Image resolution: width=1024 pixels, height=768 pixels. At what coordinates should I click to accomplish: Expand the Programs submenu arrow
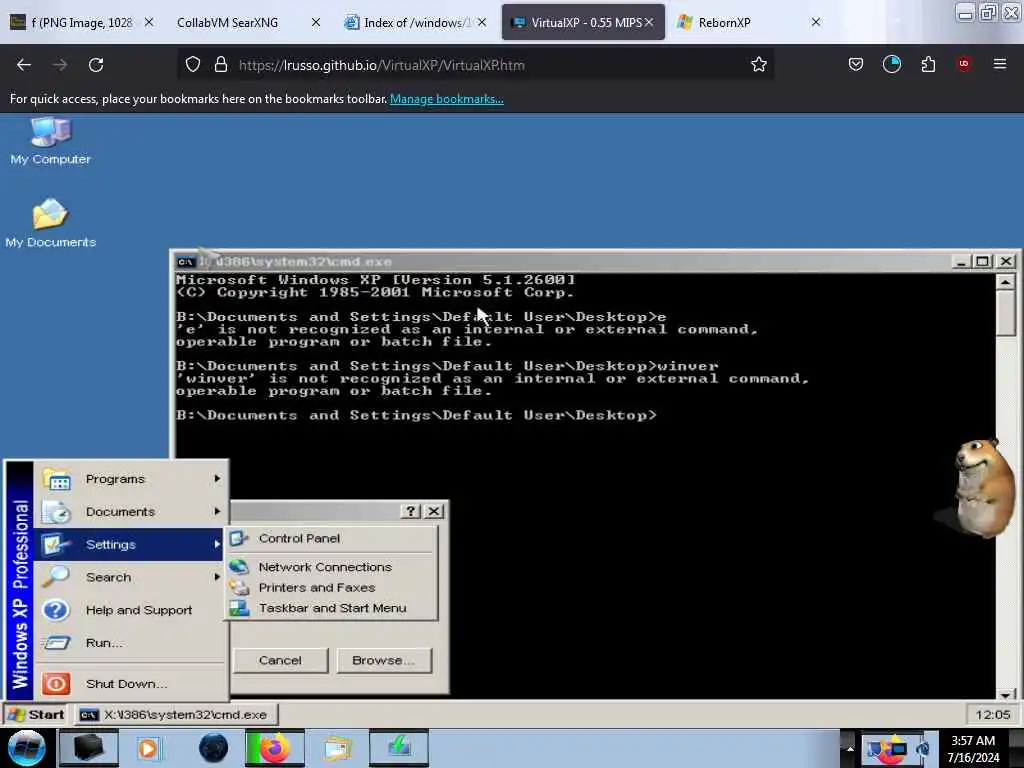[217, 479]
